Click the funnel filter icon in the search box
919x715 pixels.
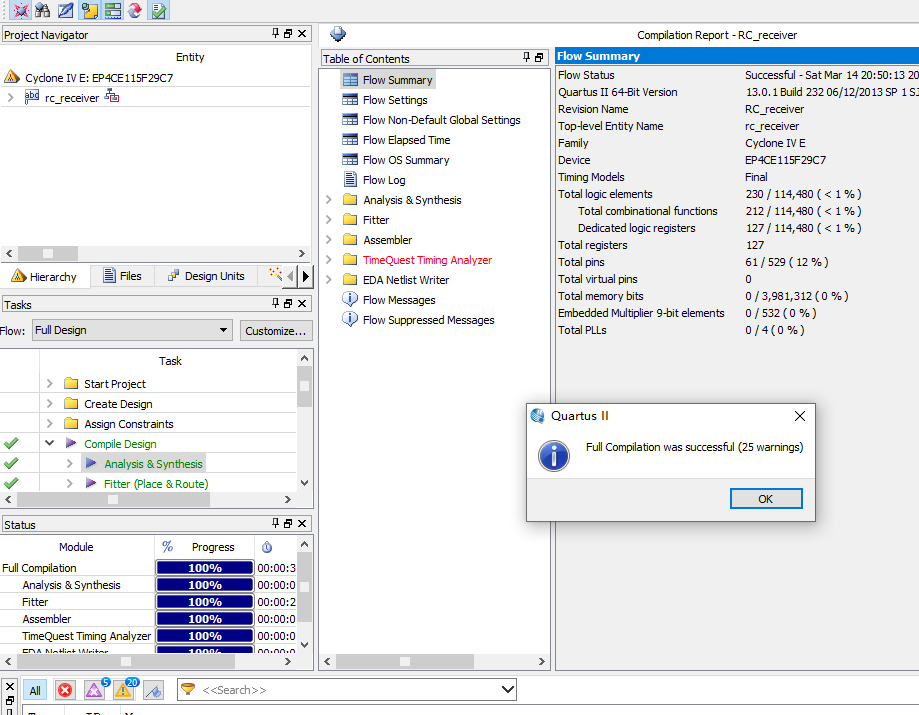[188, 689]
